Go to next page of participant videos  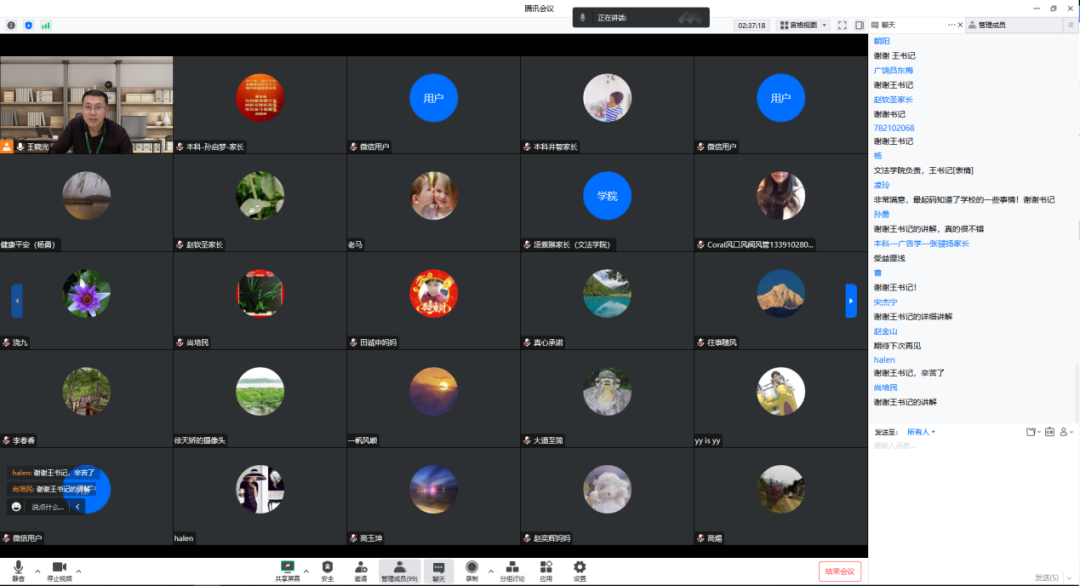851,300
